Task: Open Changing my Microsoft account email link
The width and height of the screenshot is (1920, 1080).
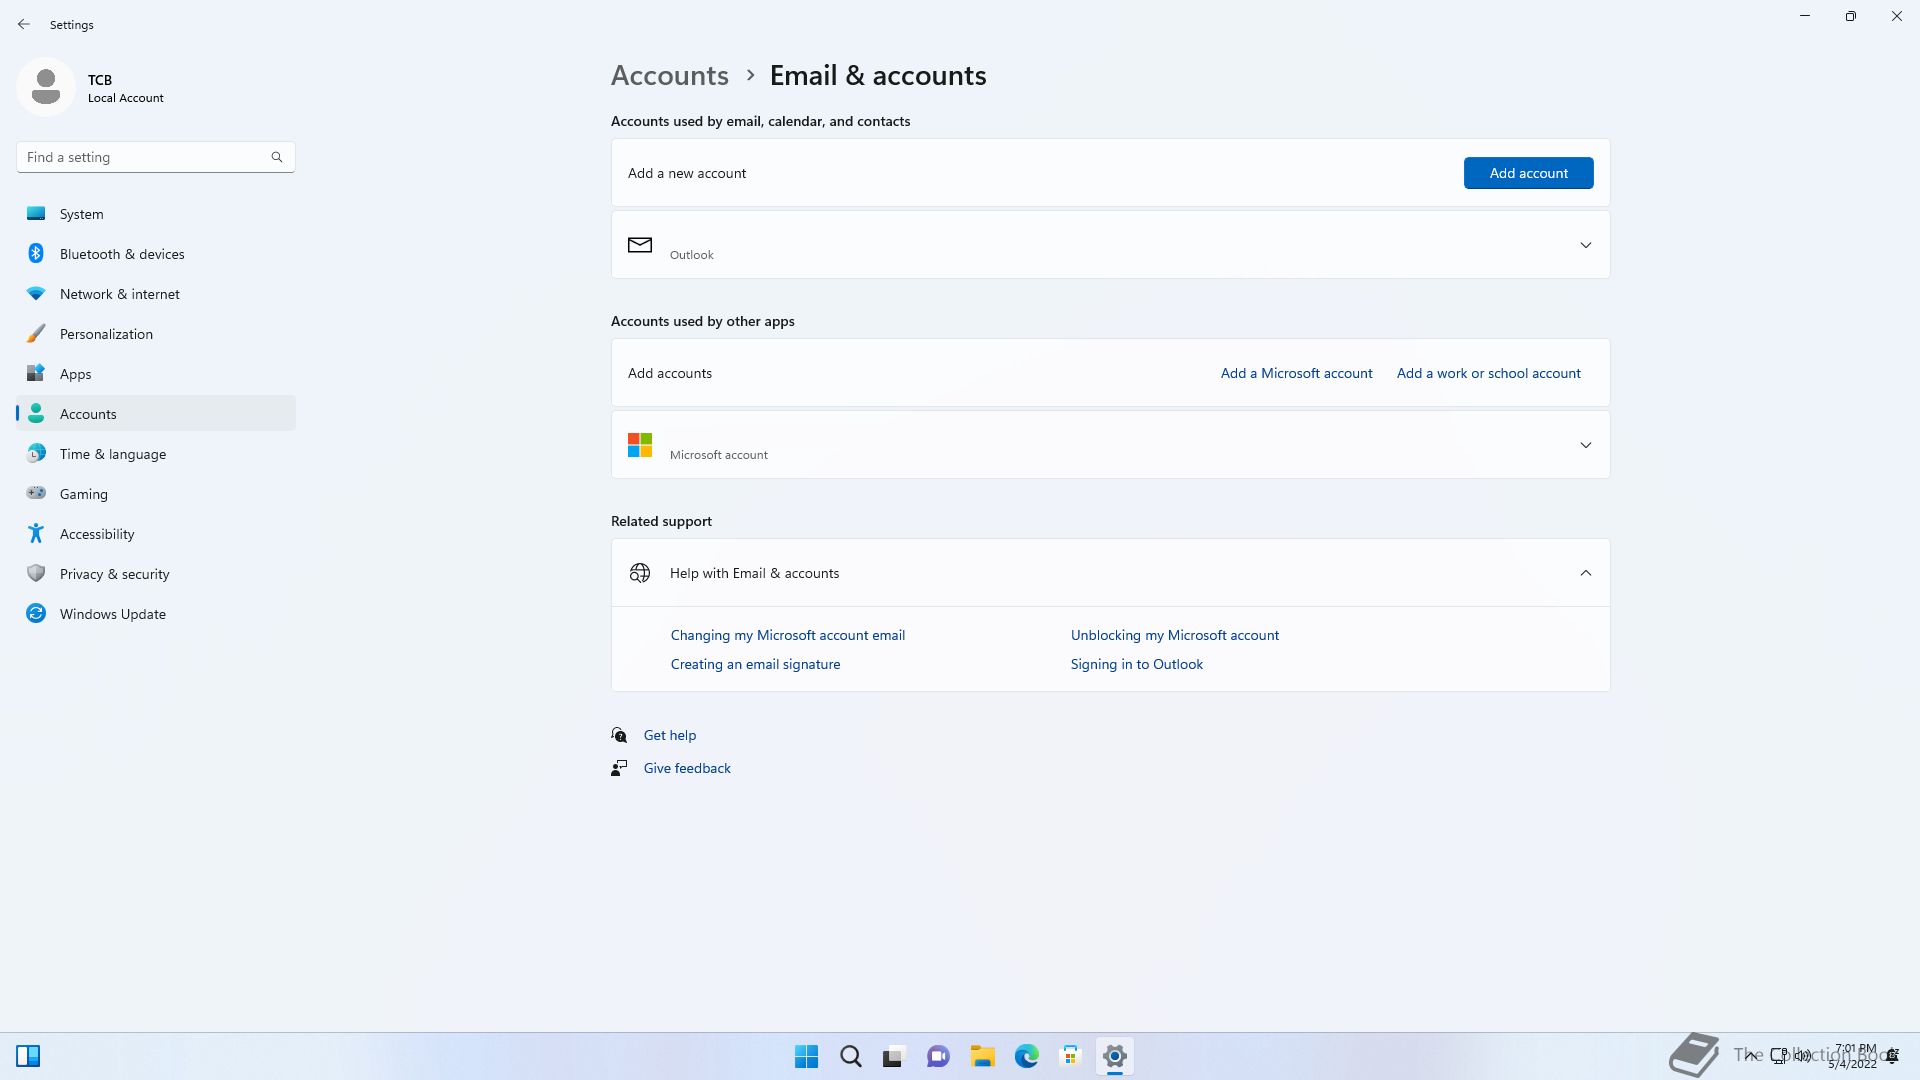Action: (x=787, y=635)
